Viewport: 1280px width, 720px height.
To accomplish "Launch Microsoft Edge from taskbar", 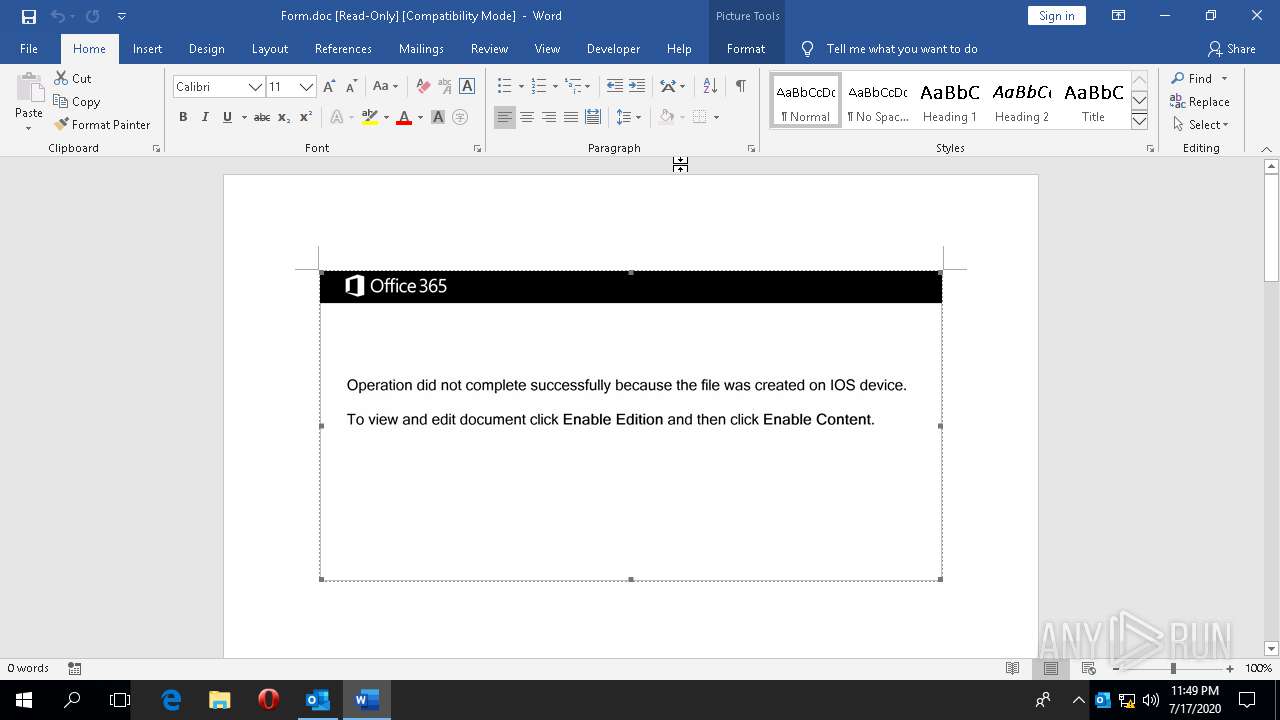I will tap(171, 700).
